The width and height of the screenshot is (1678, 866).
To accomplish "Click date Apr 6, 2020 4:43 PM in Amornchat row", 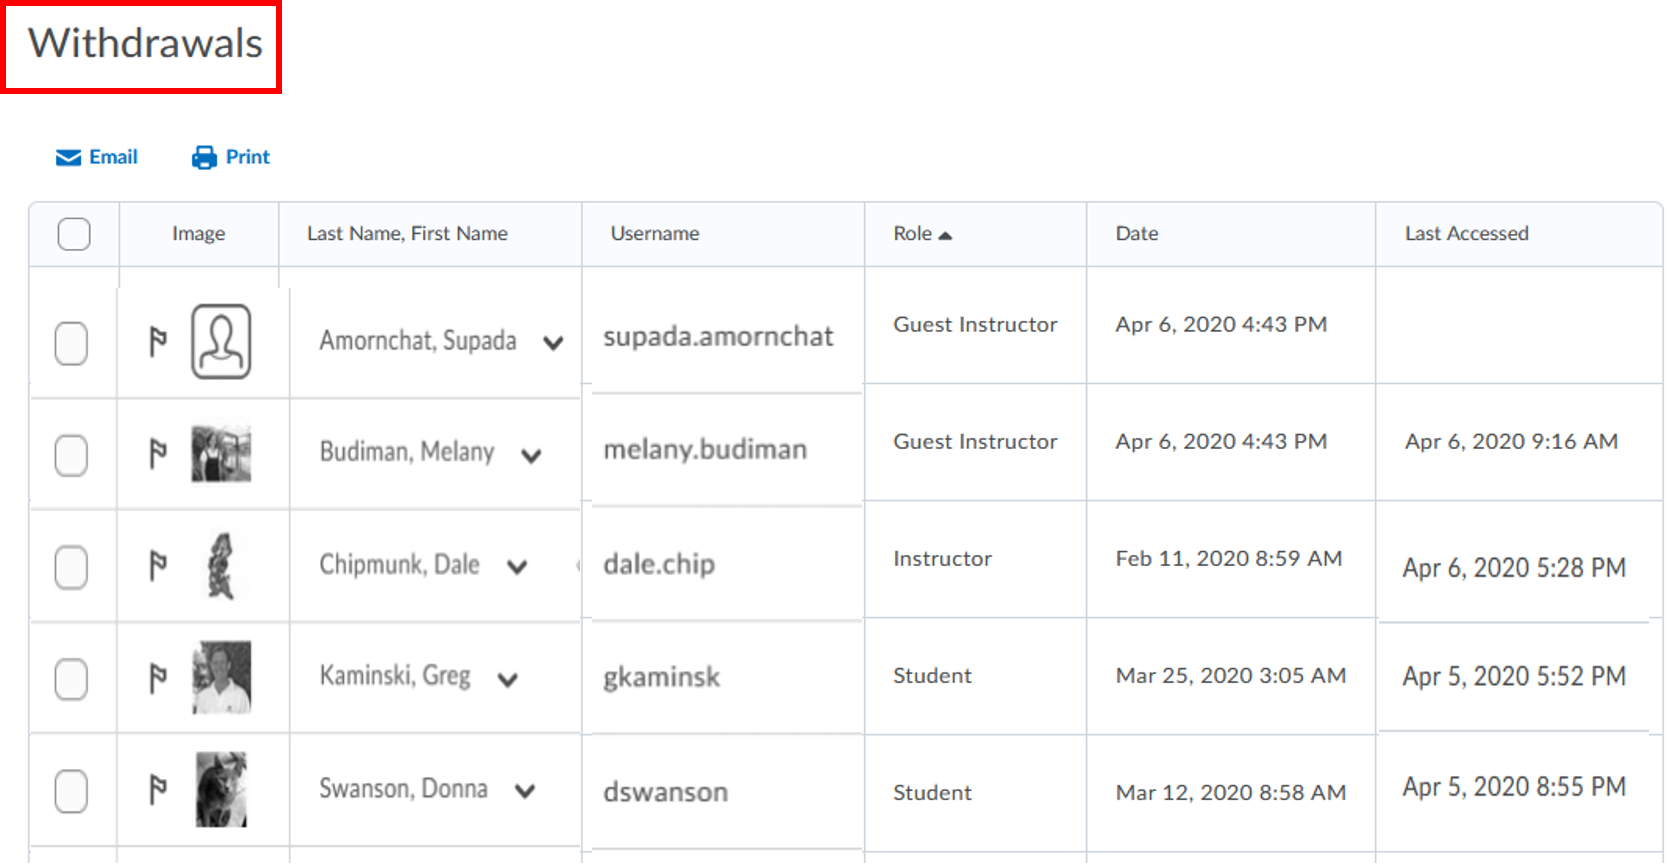I will [x=1221, y=325].
